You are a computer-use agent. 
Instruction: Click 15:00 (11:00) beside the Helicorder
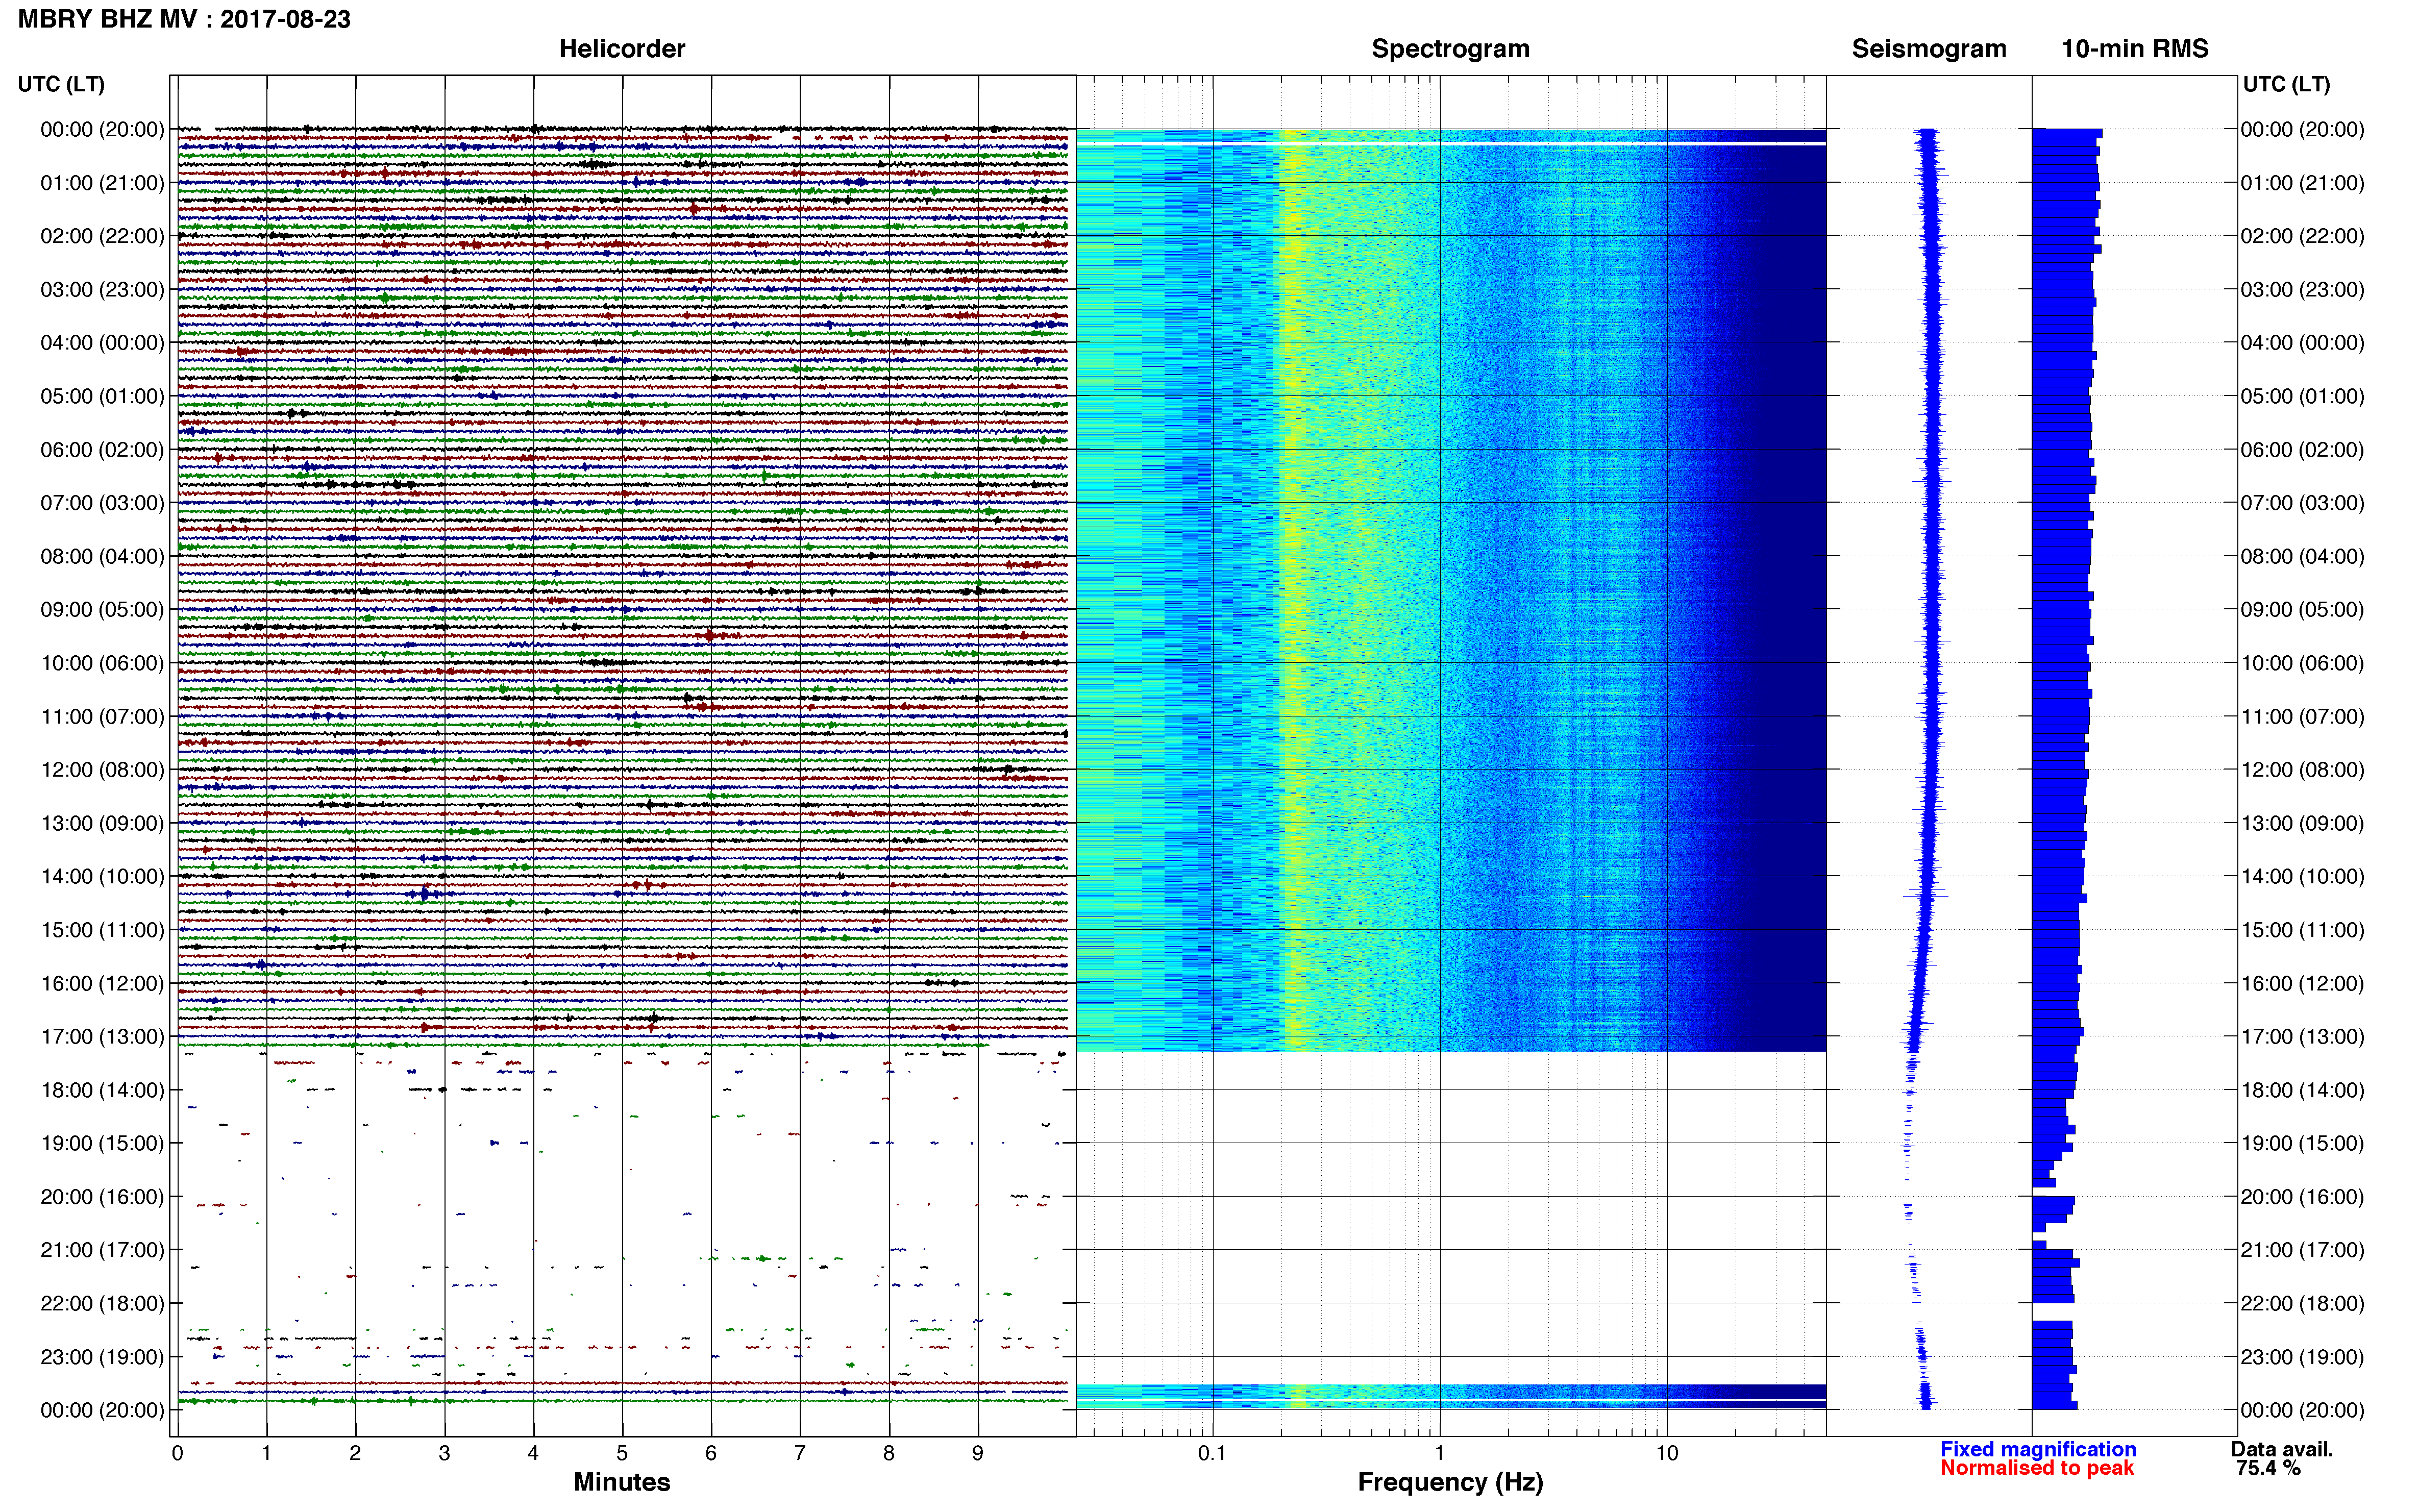(102, 930)
